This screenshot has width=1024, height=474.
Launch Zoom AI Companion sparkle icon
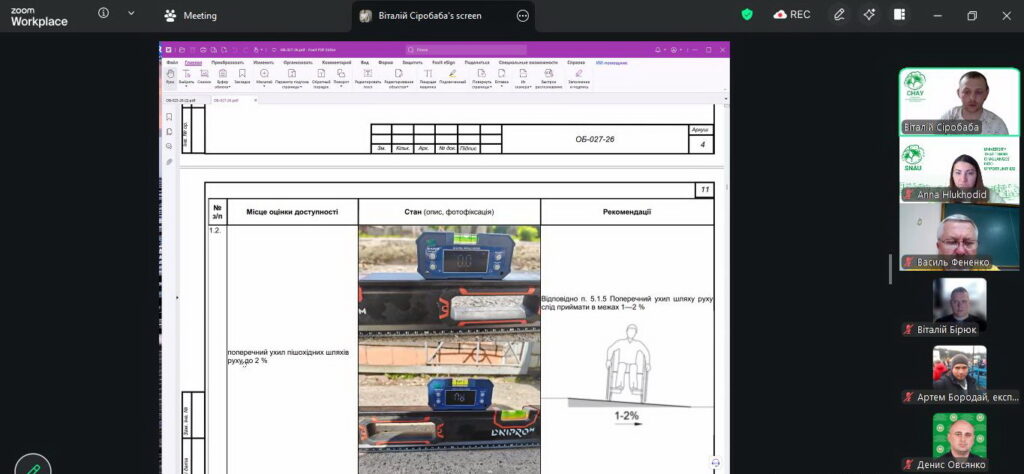point(869,15)
